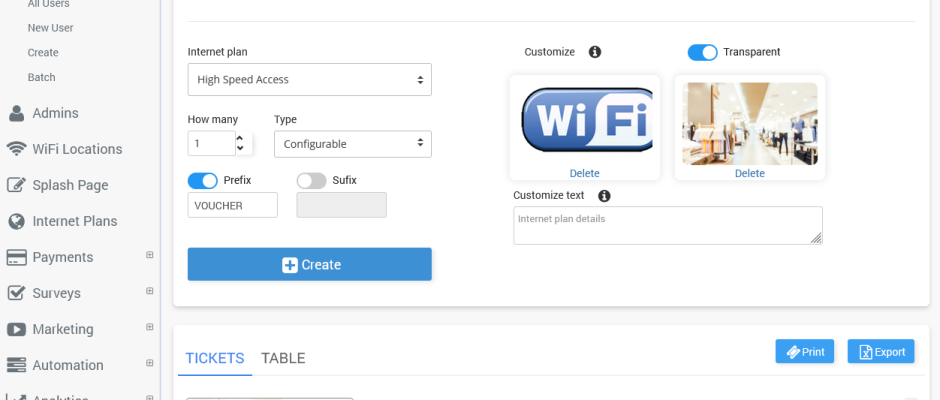Turn off the Transparent switch
The height and width of the screenshot is (400, 940).
pyautogui.click(x=702, y=52)
